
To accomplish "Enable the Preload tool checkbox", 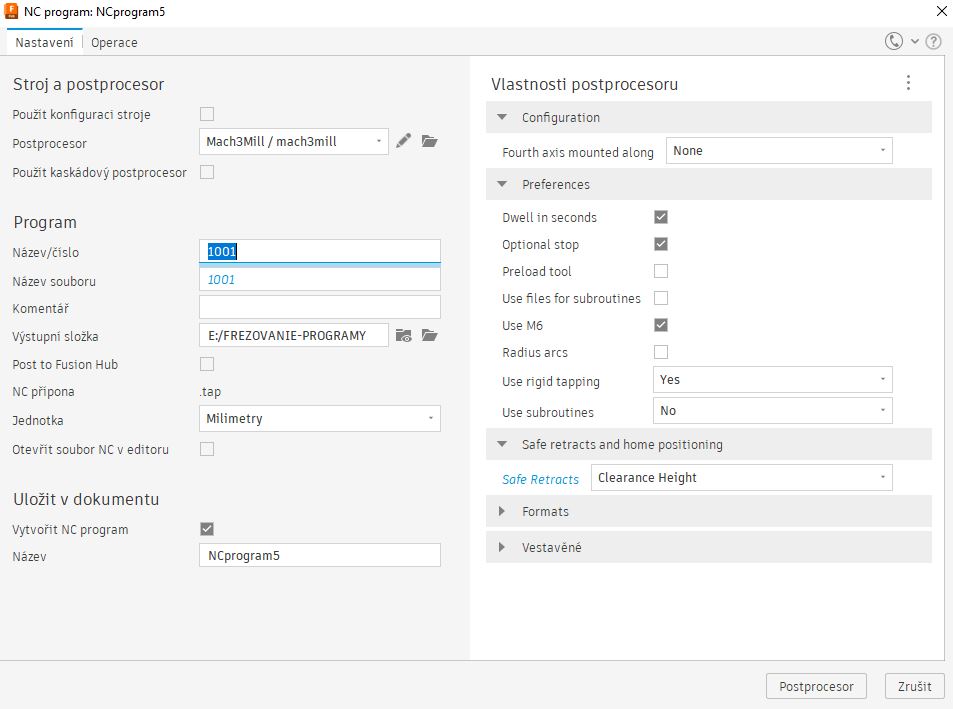I will tap(660, 271).
